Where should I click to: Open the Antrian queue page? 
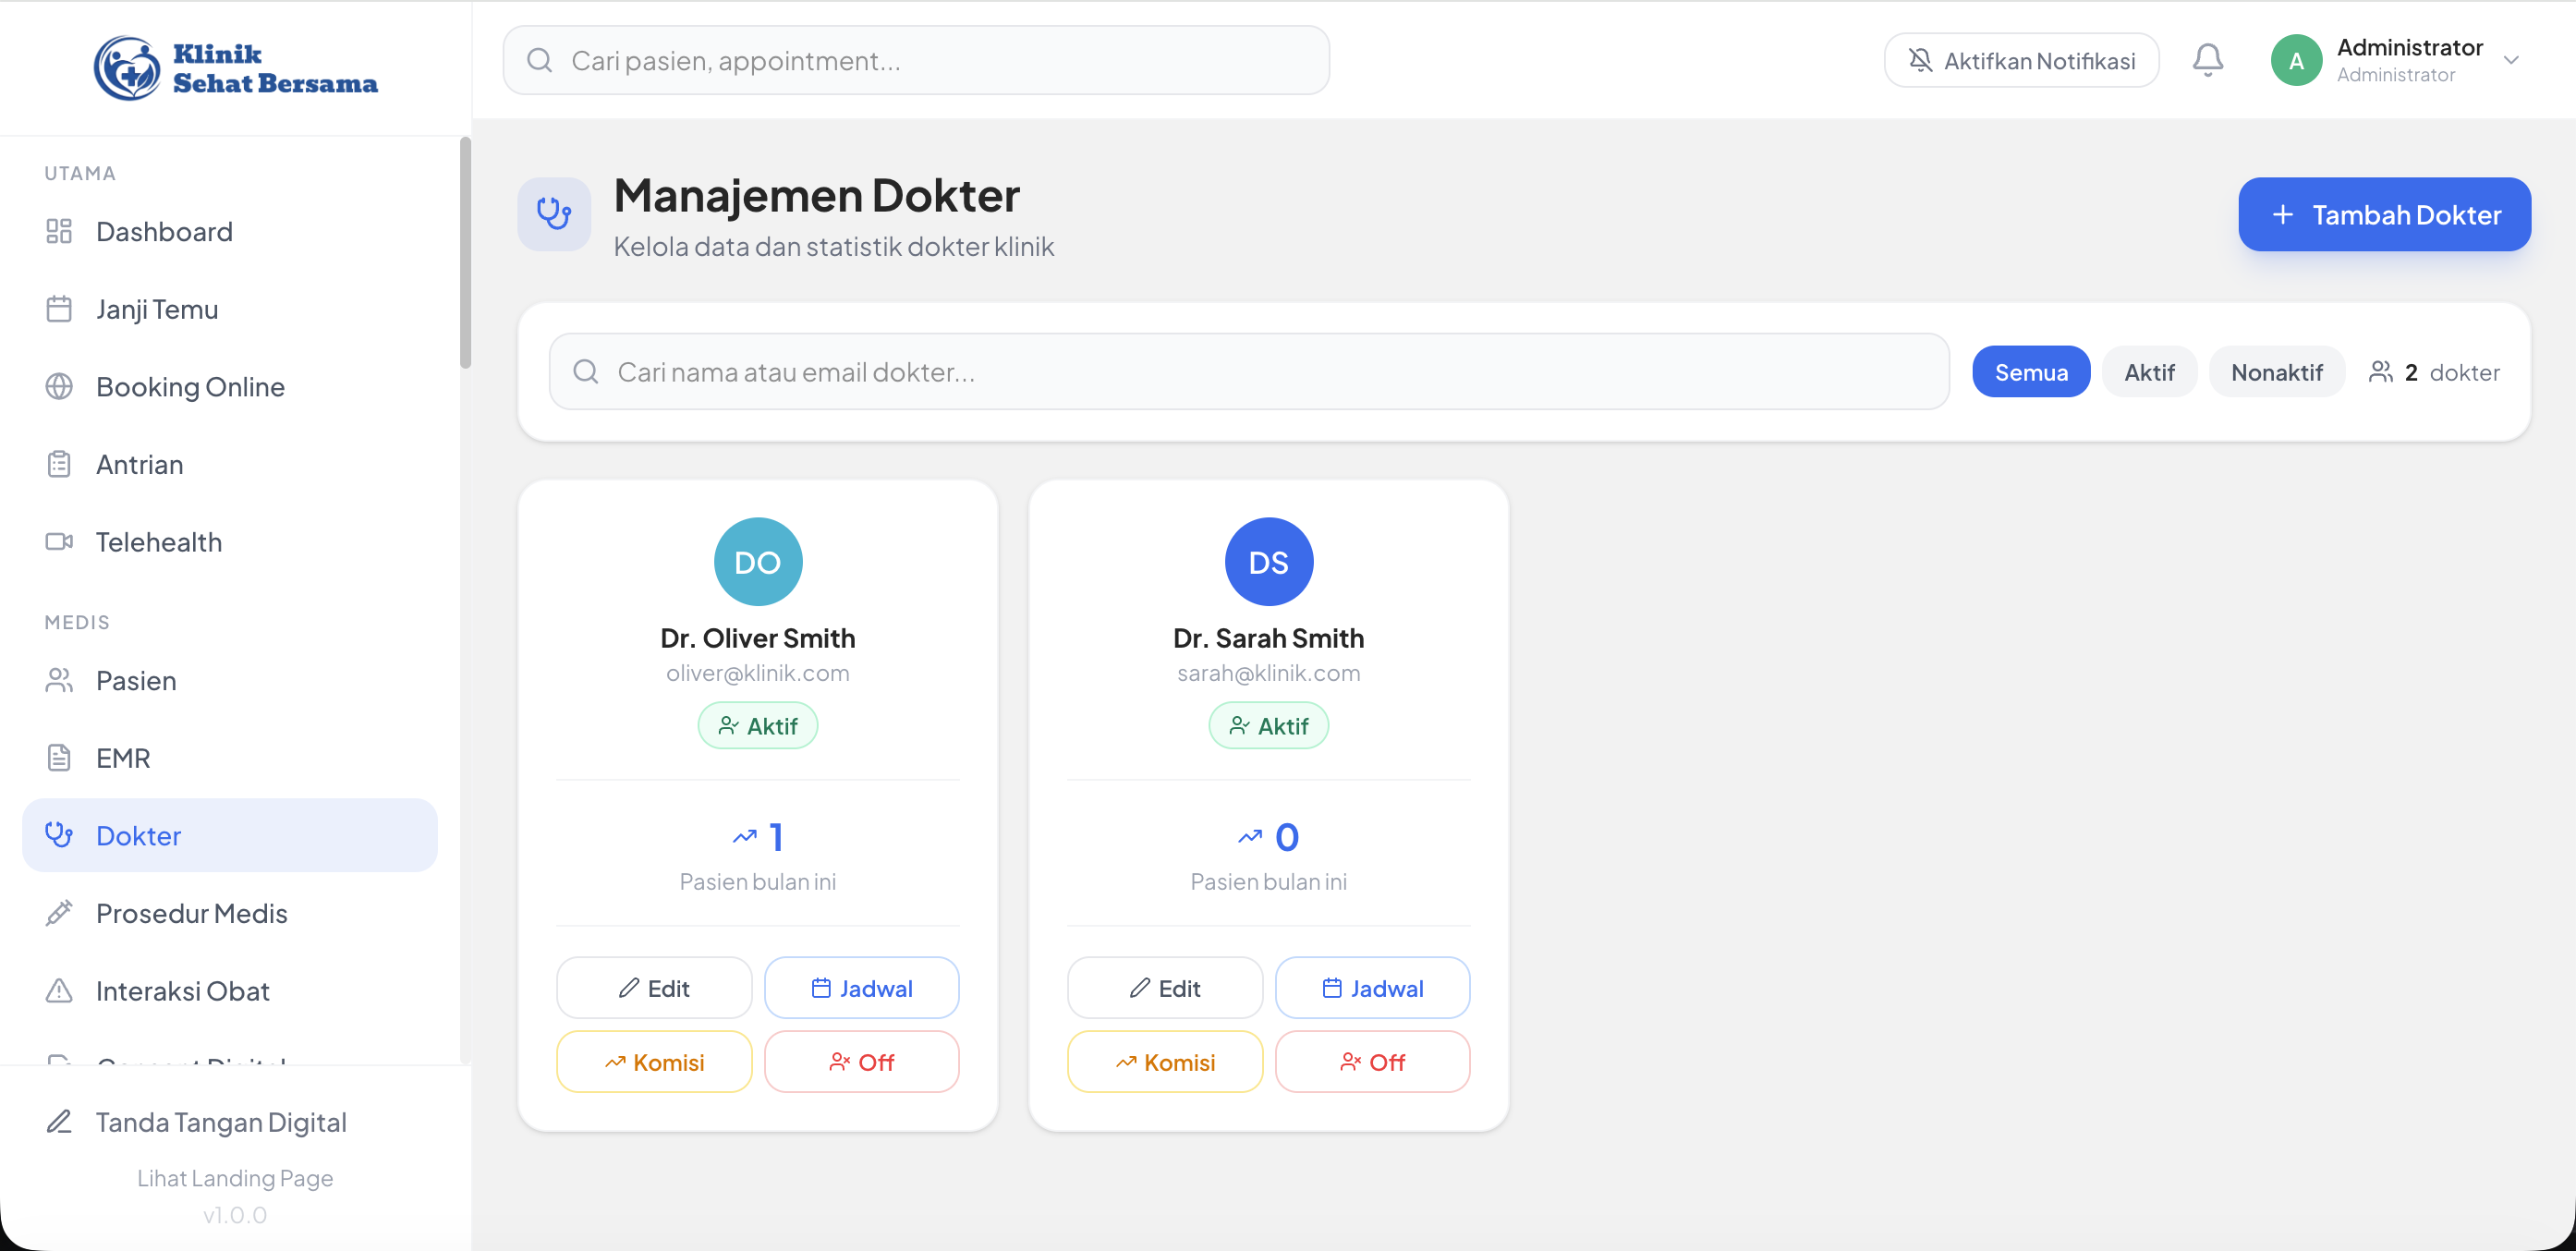[139, 464]
